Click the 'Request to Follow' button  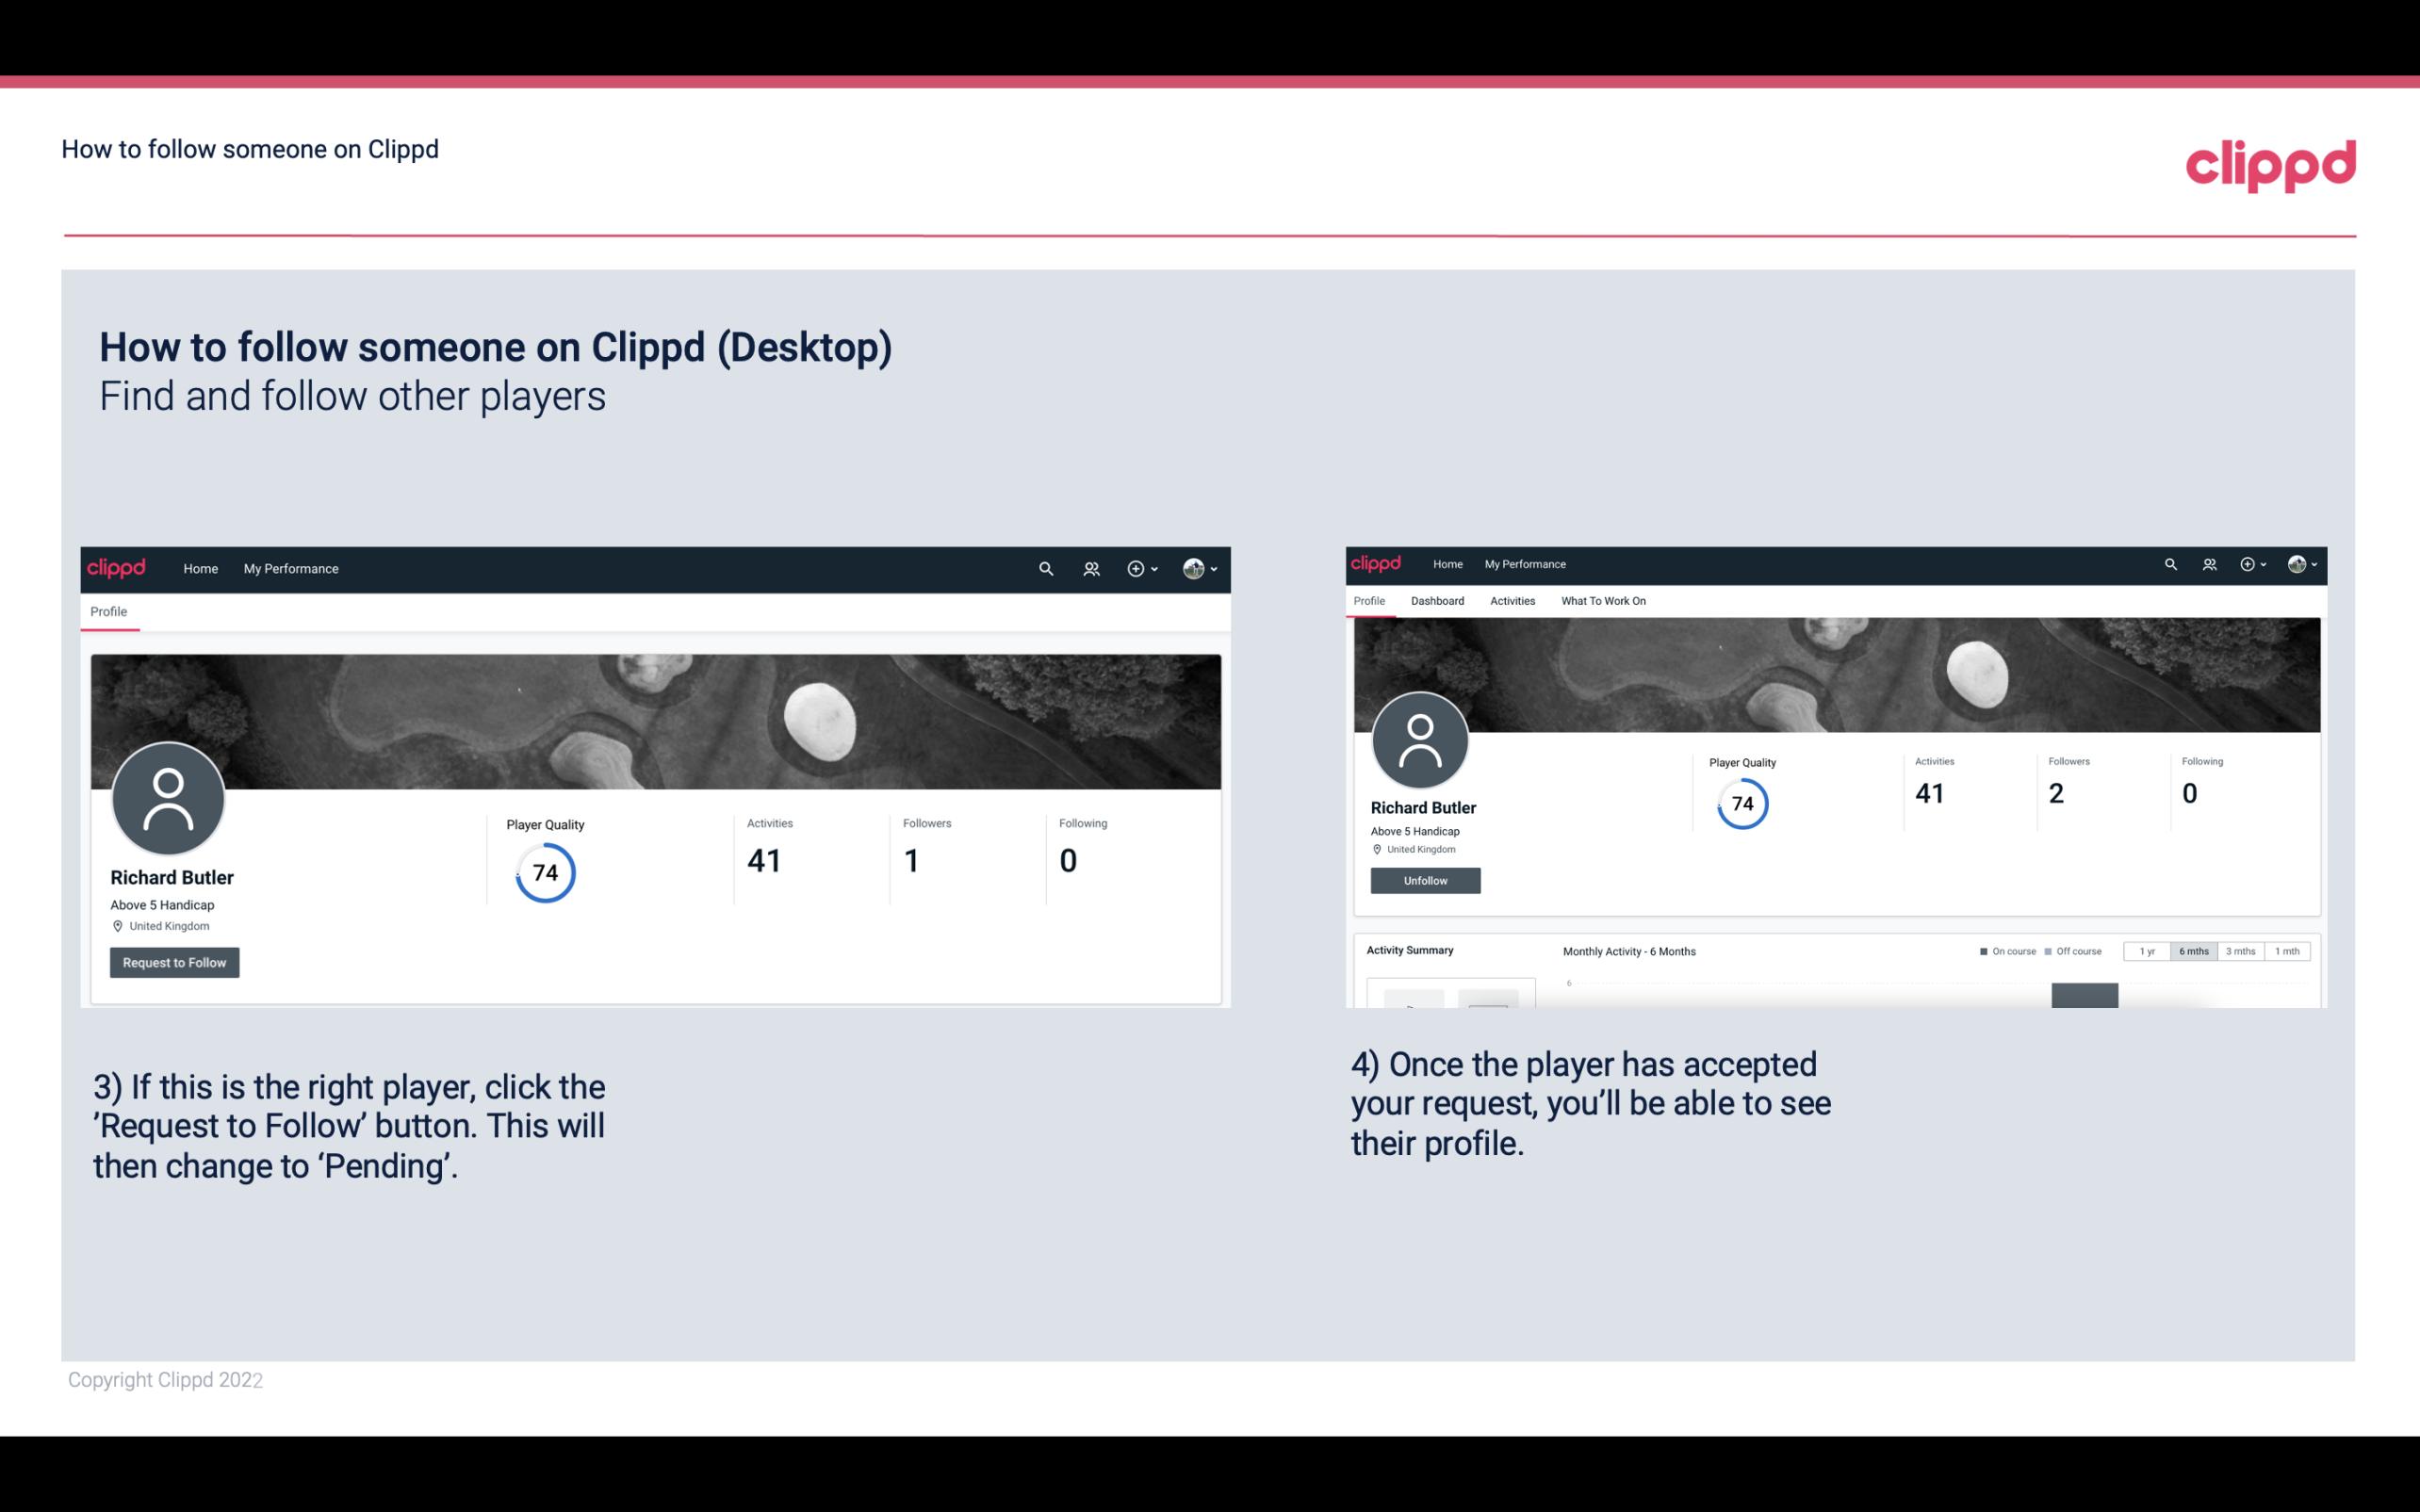tap(174, 962)
